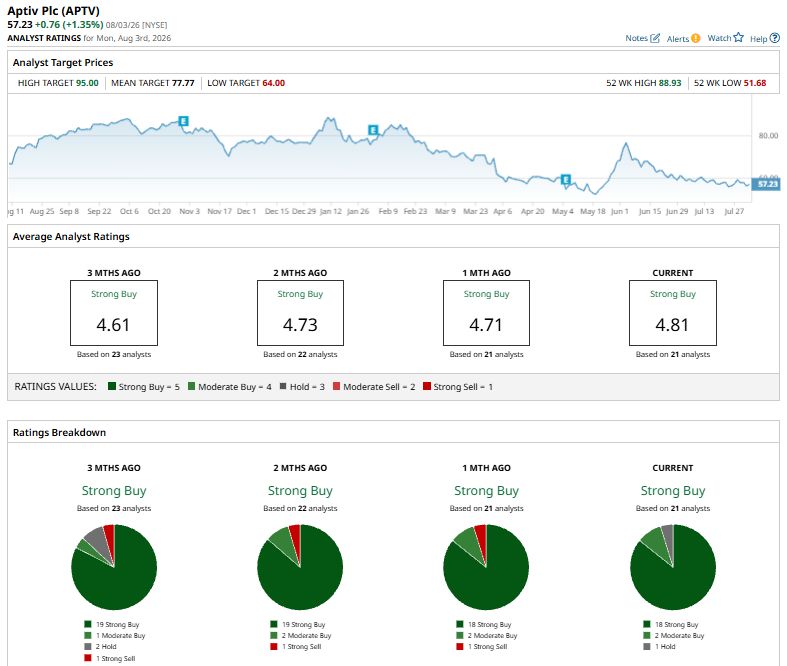Click '18 Strong Buy' in CURRENT breakdown legend
This screenshot has width=787, height=666.
click(x=676, y=624)
